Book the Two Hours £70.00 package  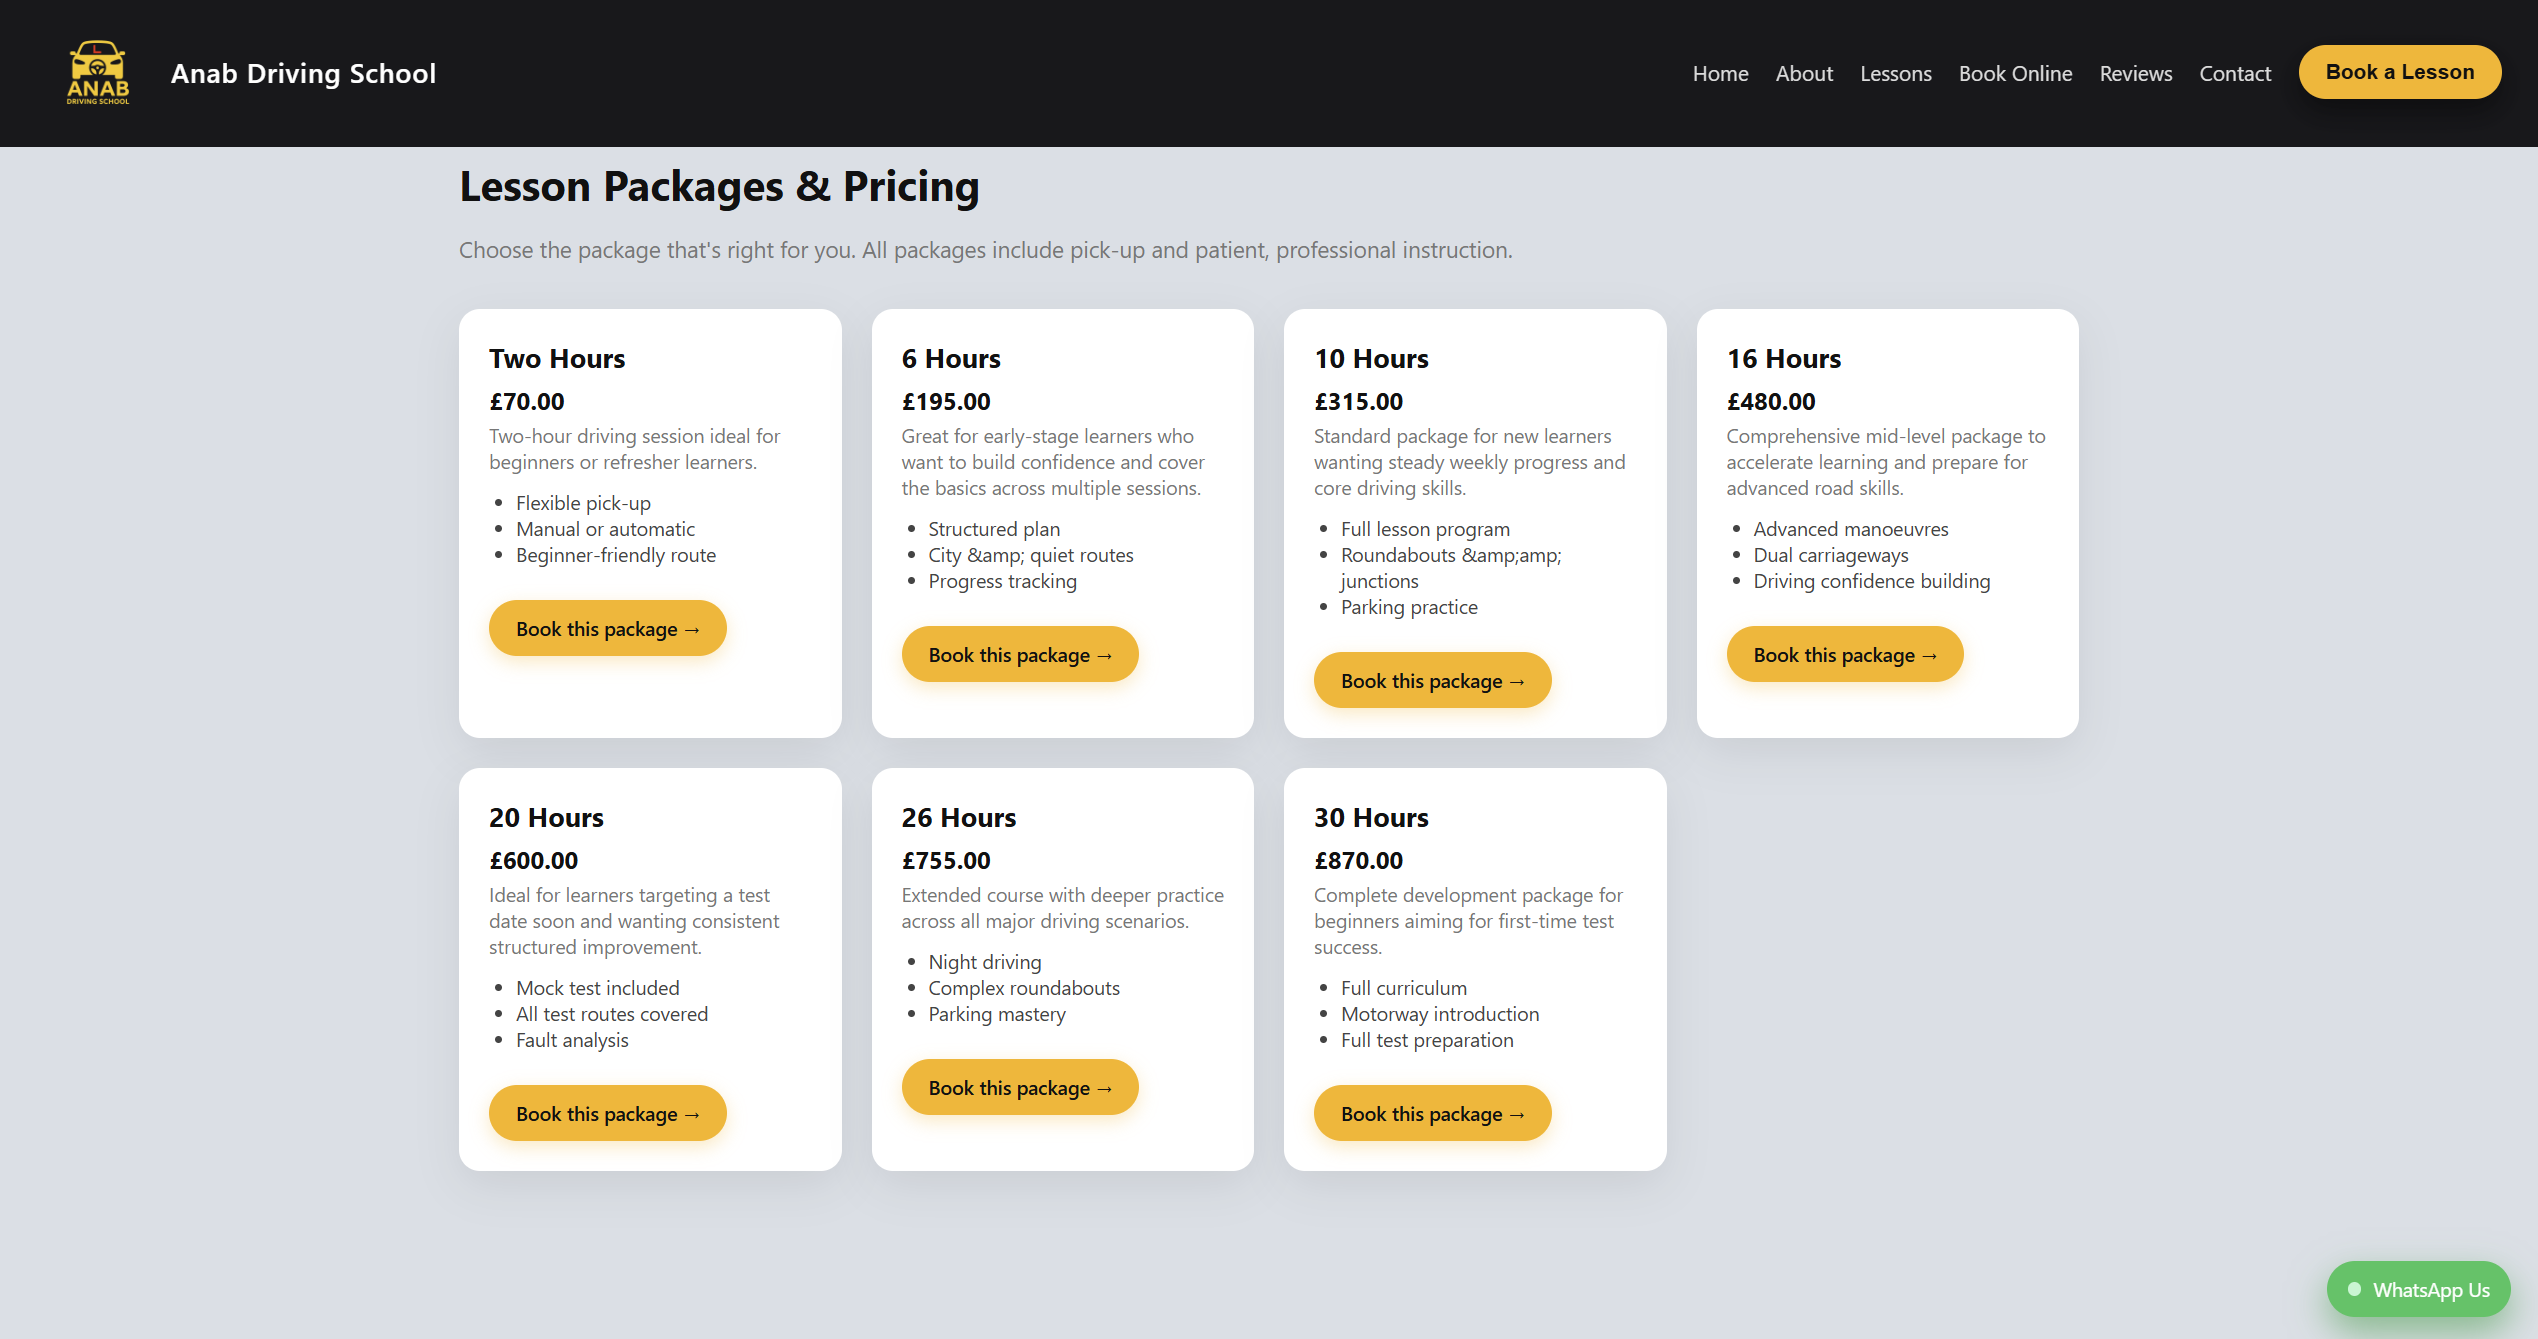(607, 629)
